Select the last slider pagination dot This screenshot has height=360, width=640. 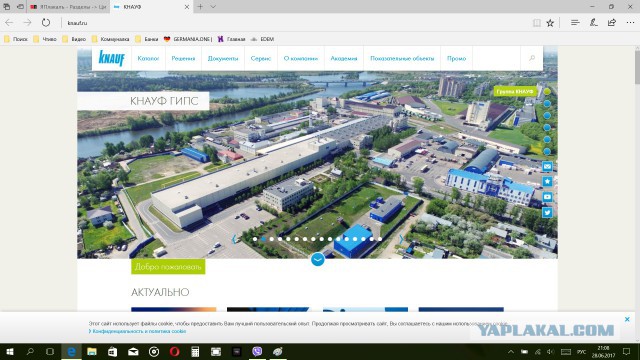(380, 239)
